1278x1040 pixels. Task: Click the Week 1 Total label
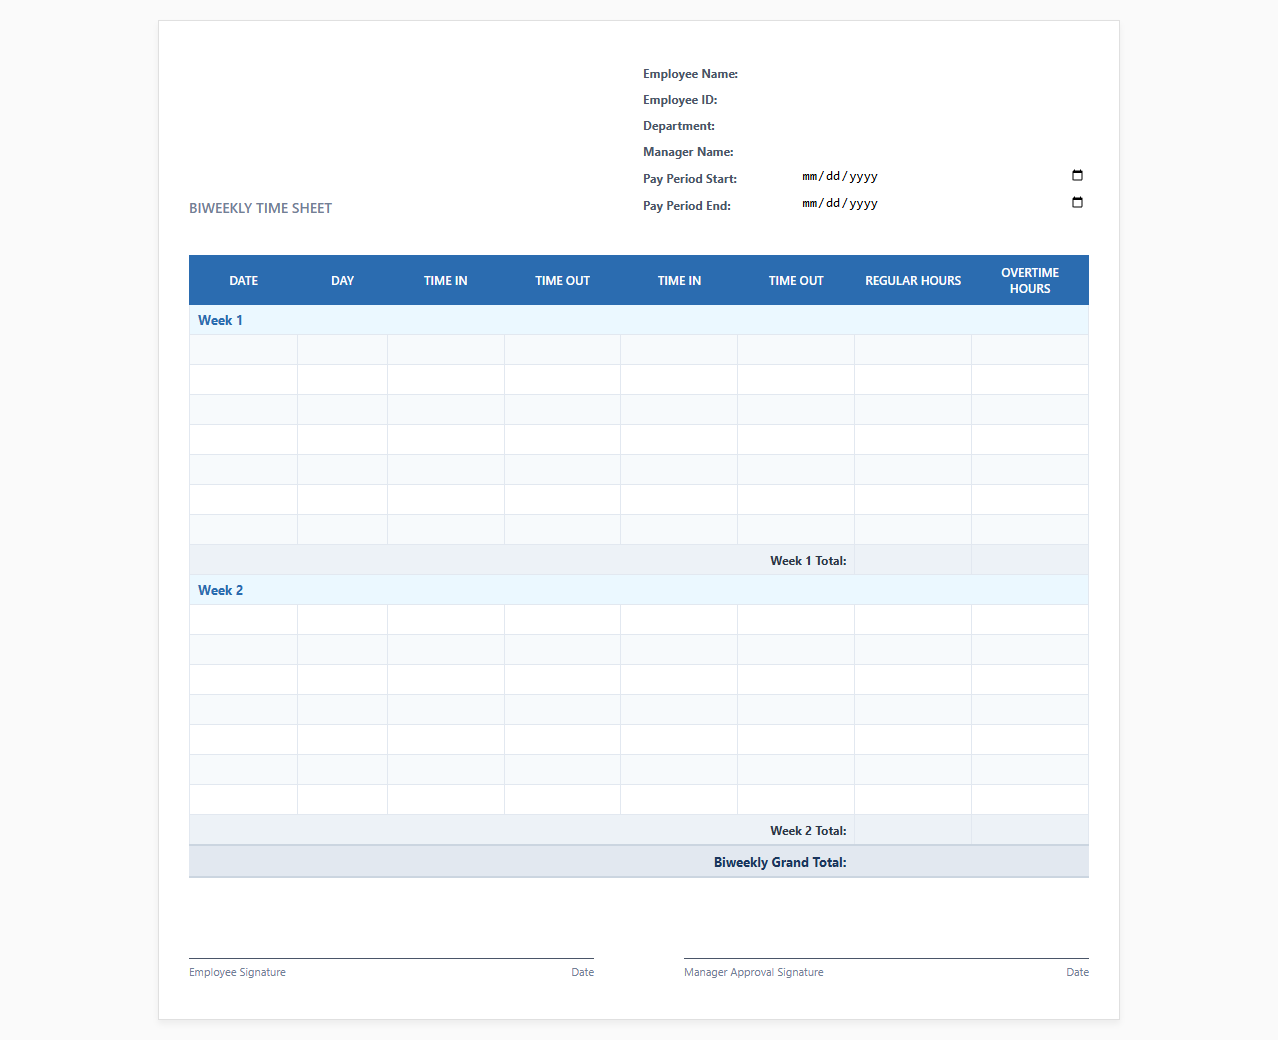pos(808,561)
